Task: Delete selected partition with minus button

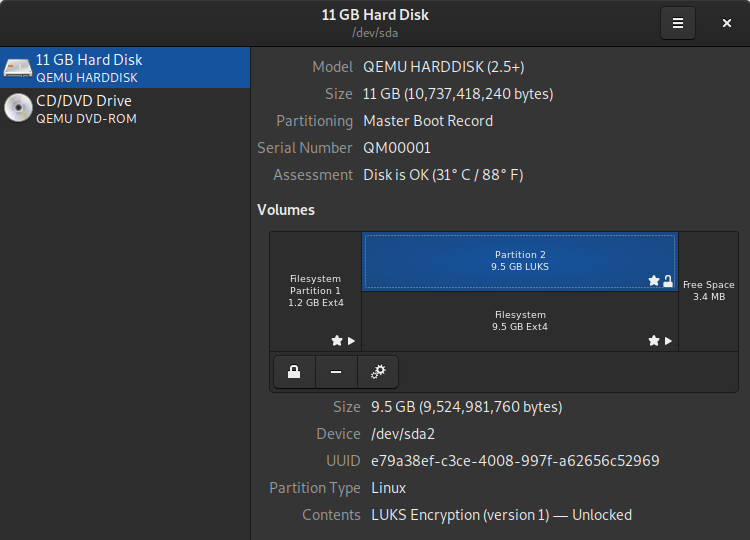Action: tap(336, 372)
